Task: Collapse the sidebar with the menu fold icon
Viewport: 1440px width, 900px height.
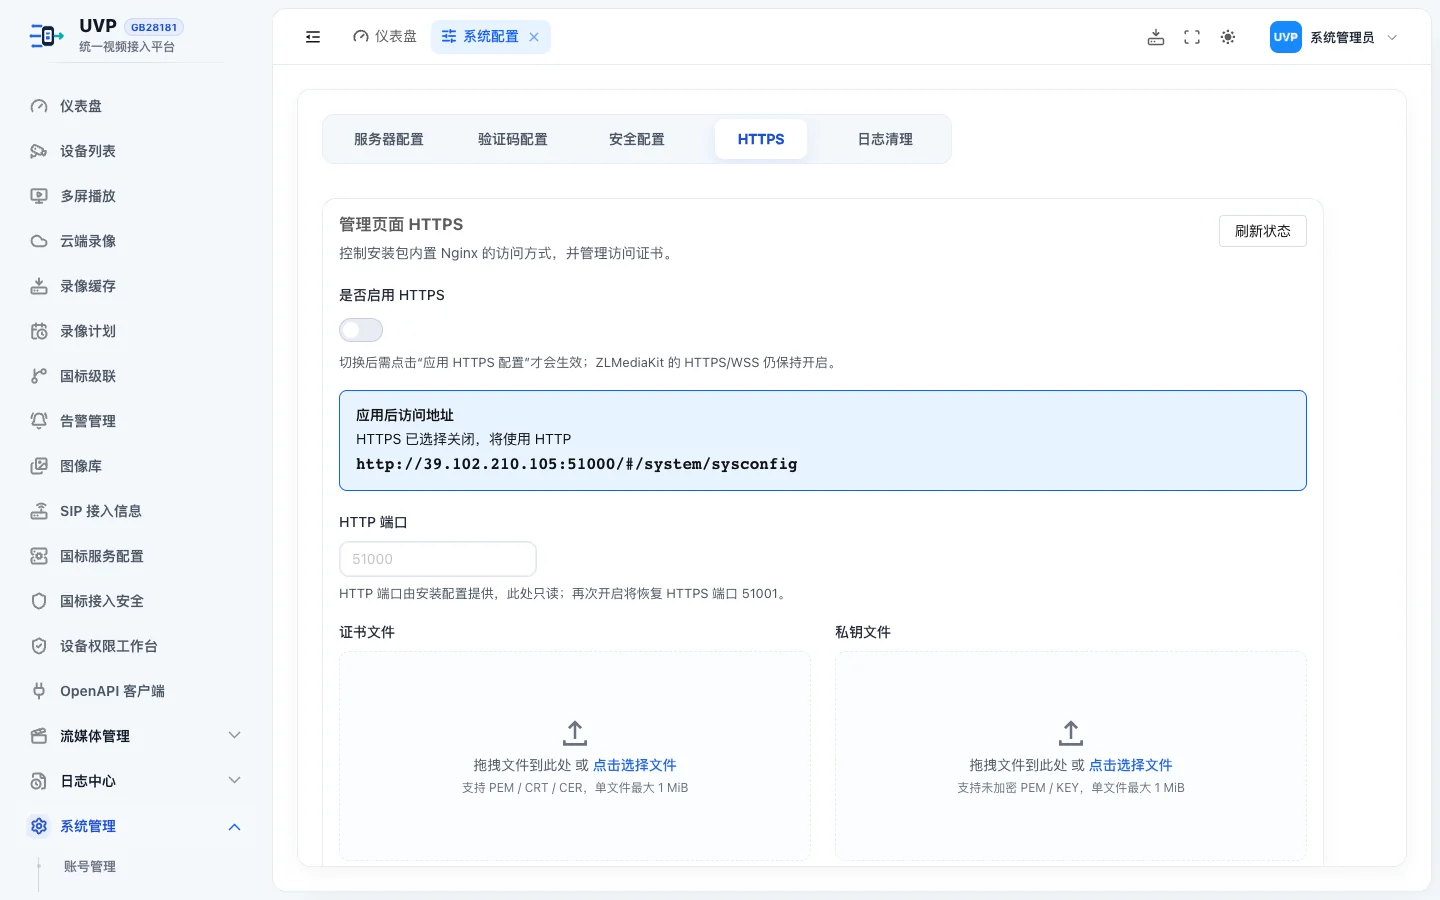Action: pos(313,37)
